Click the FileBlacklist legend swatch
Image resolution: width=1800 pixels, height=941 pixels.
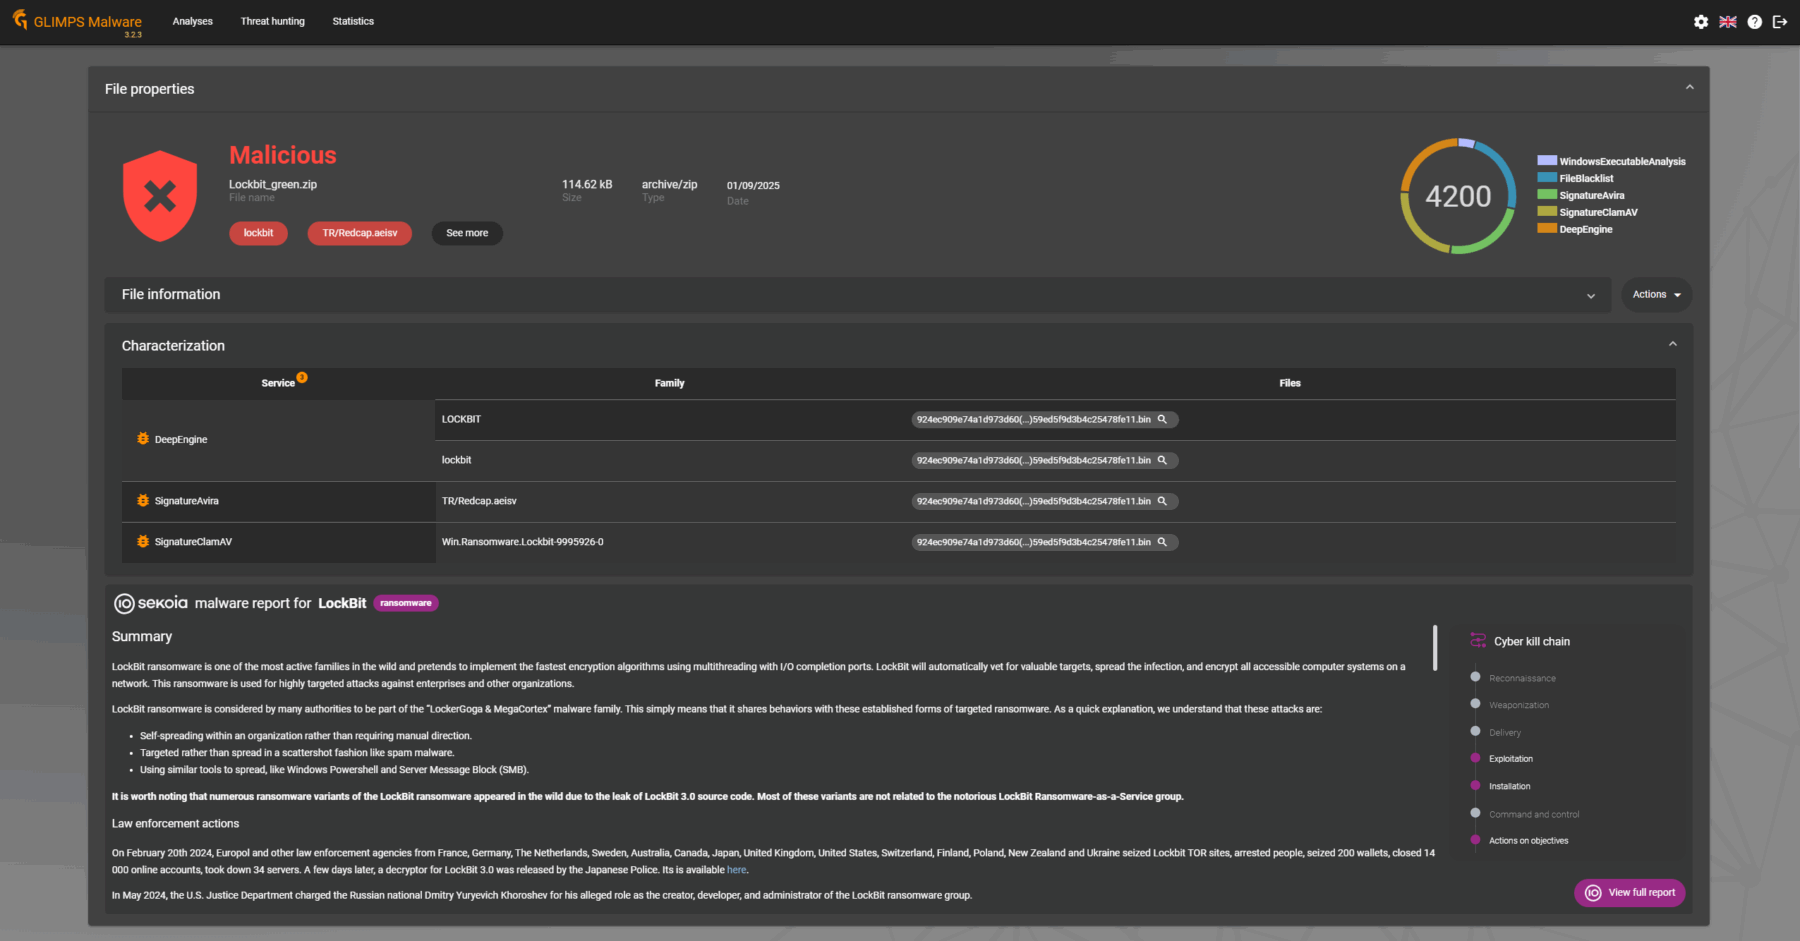(1547, 177)
